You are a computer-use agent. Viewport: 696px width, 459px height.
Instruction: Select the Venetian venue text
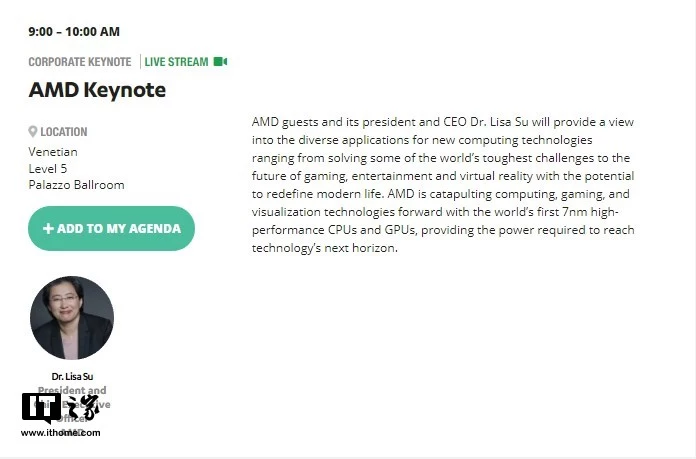pyautogui.click(x=53, y=152)
